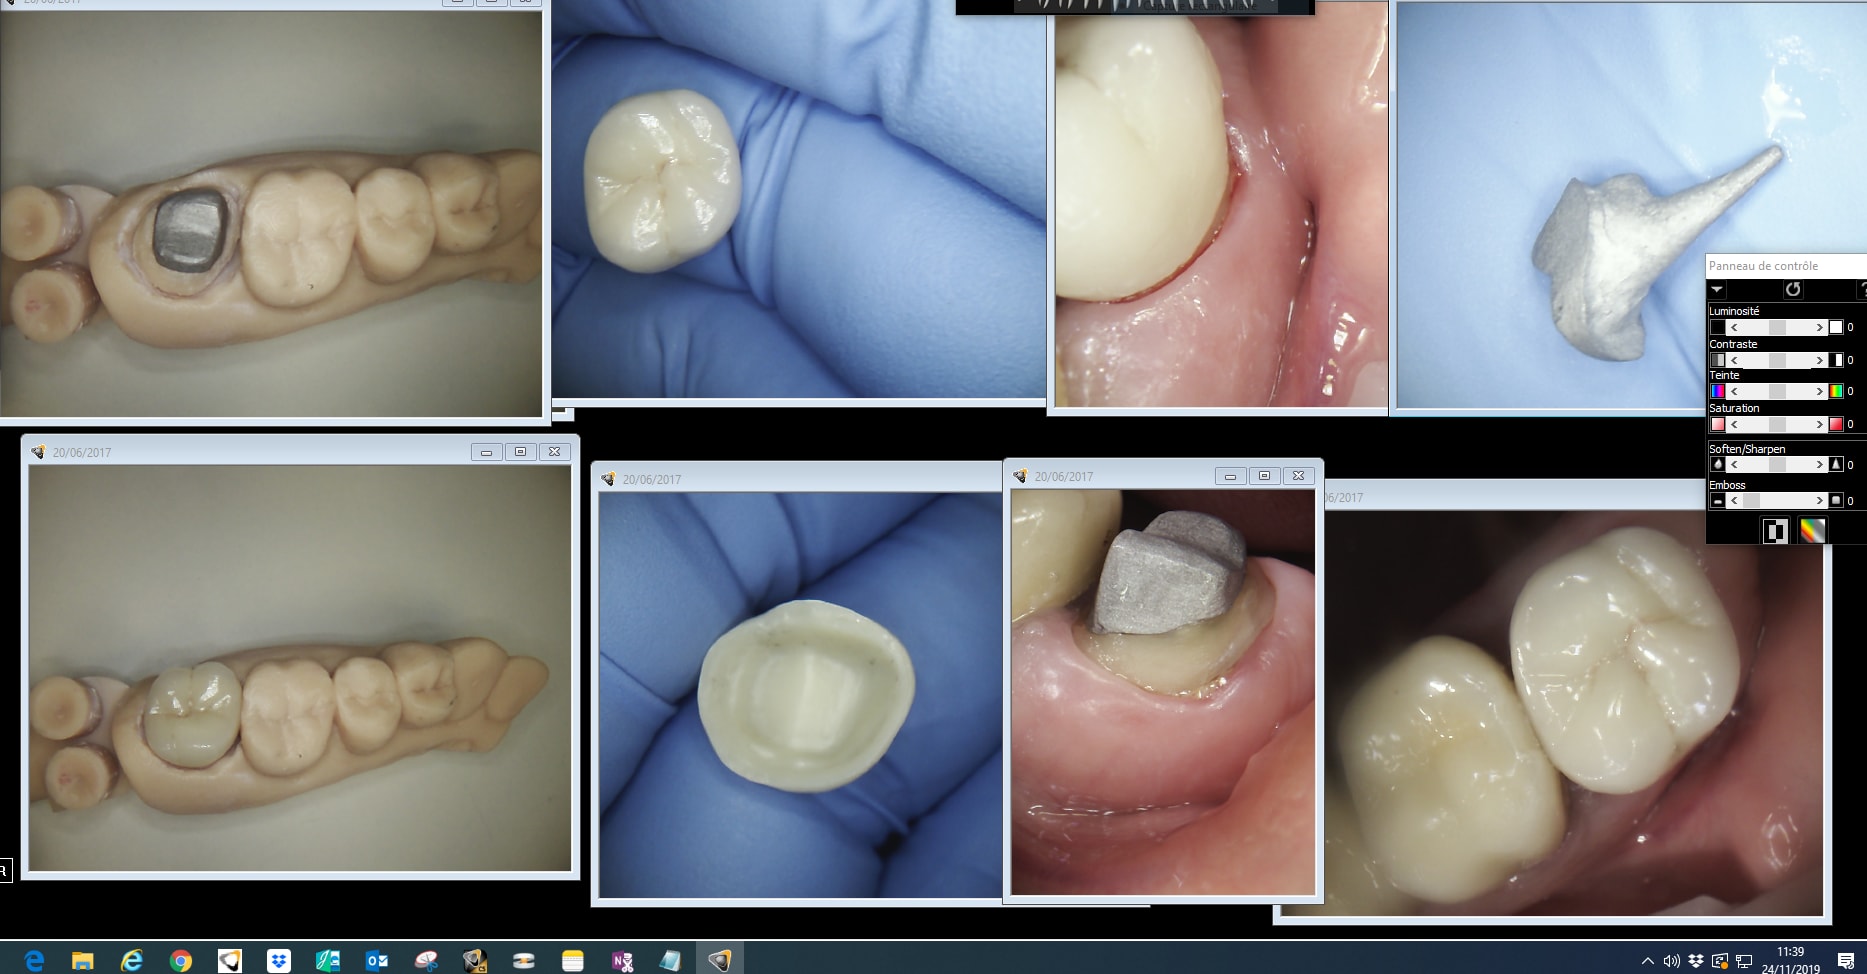Click the Contraste right arrow to increase
1867x974 pixels.
(1820, 360)
